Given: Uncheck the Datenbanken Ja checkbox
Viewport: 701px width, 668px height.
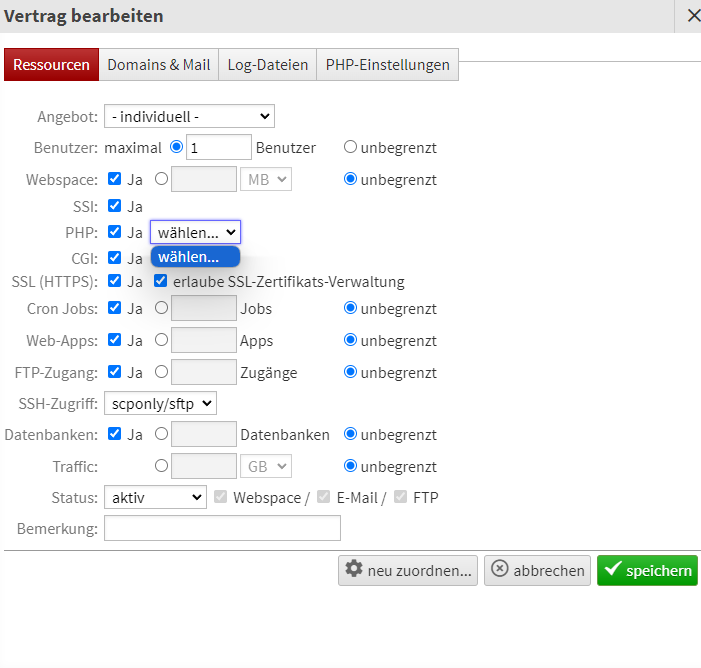Looking at the screenshot, I should click(x=114, y=434).
